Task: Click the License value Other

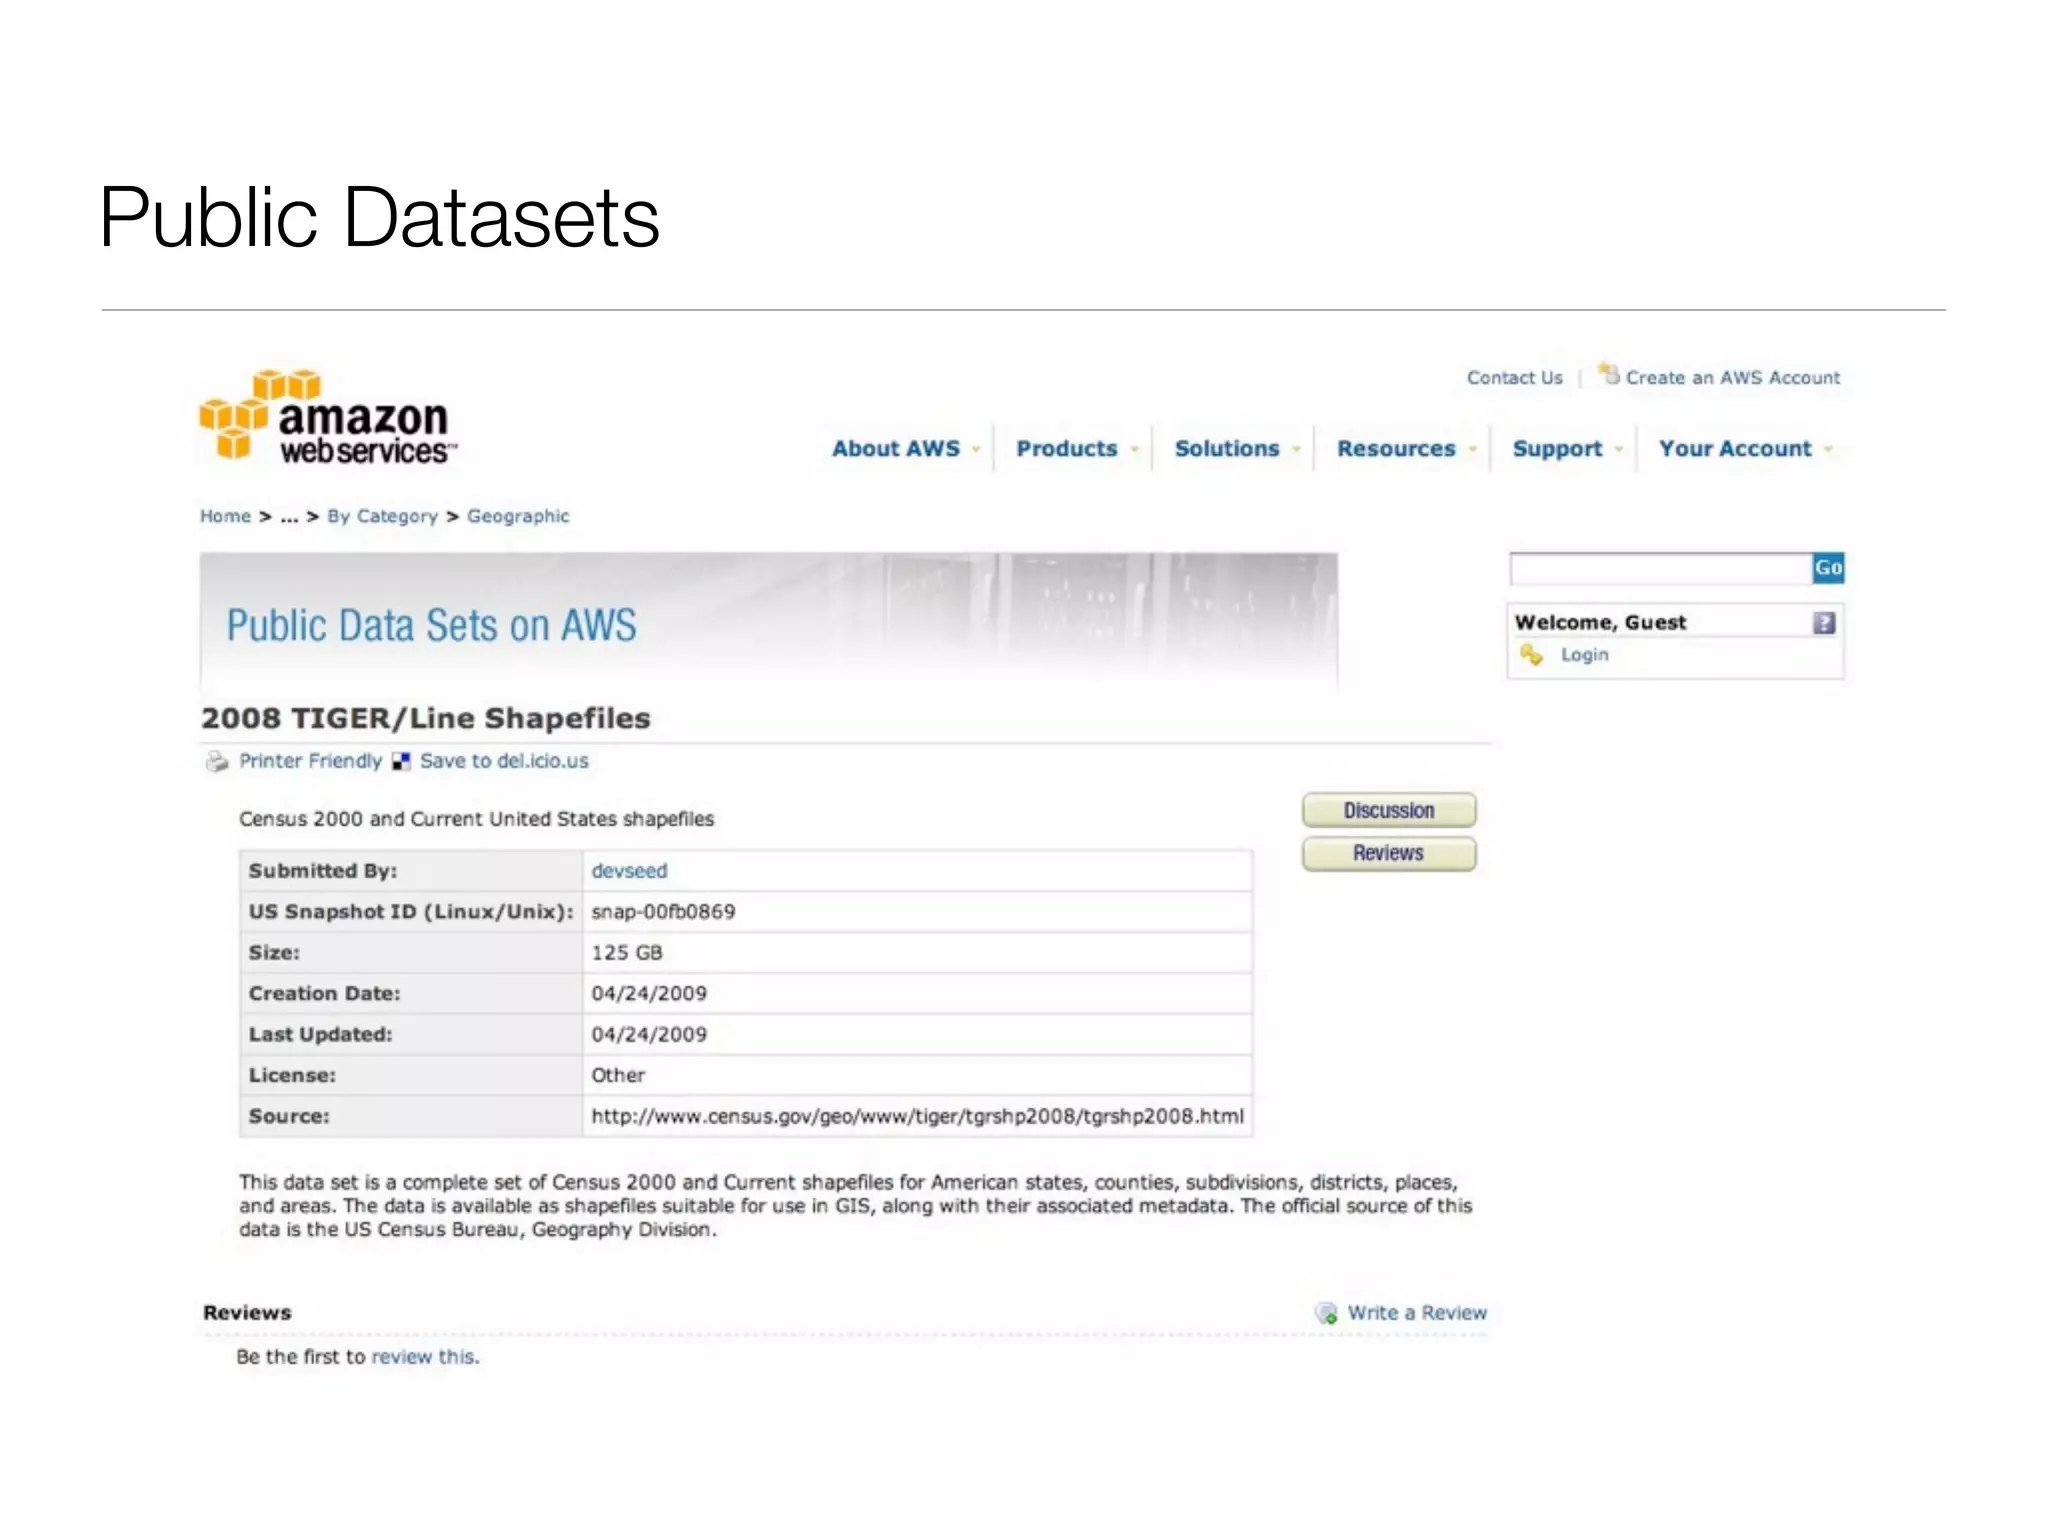Action: click(618, 1076)
